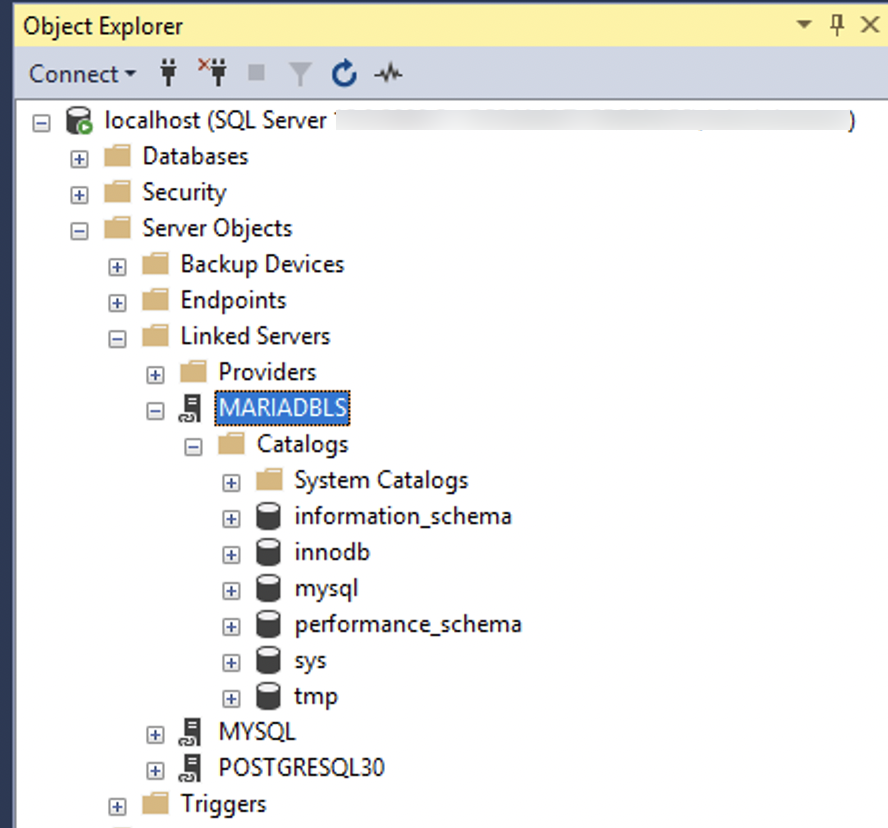
Task: Open the Object Explorer window position dropdown arrow
Action: (x=804, y=26)
